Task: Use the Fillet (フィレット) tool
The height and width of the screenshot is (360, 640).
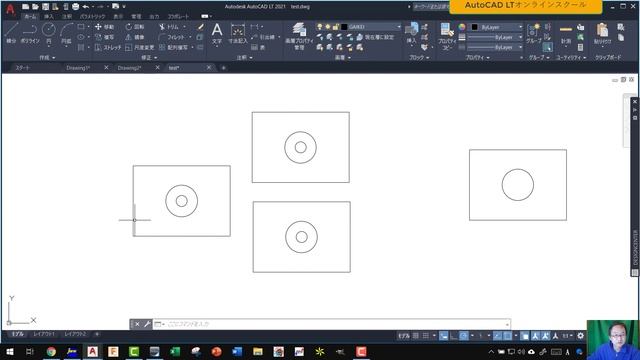Action: (x=171, y=37)
